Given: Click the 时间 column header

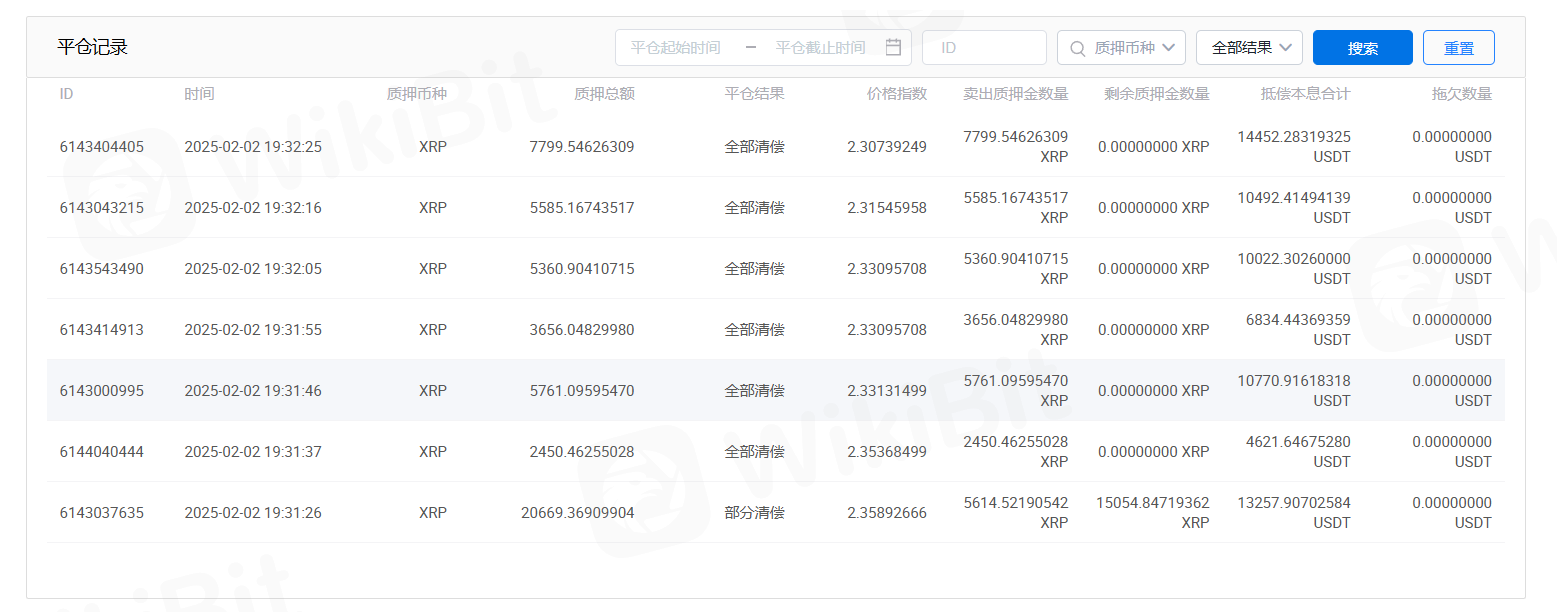Looking at the screenshot, I should (199, 94).
